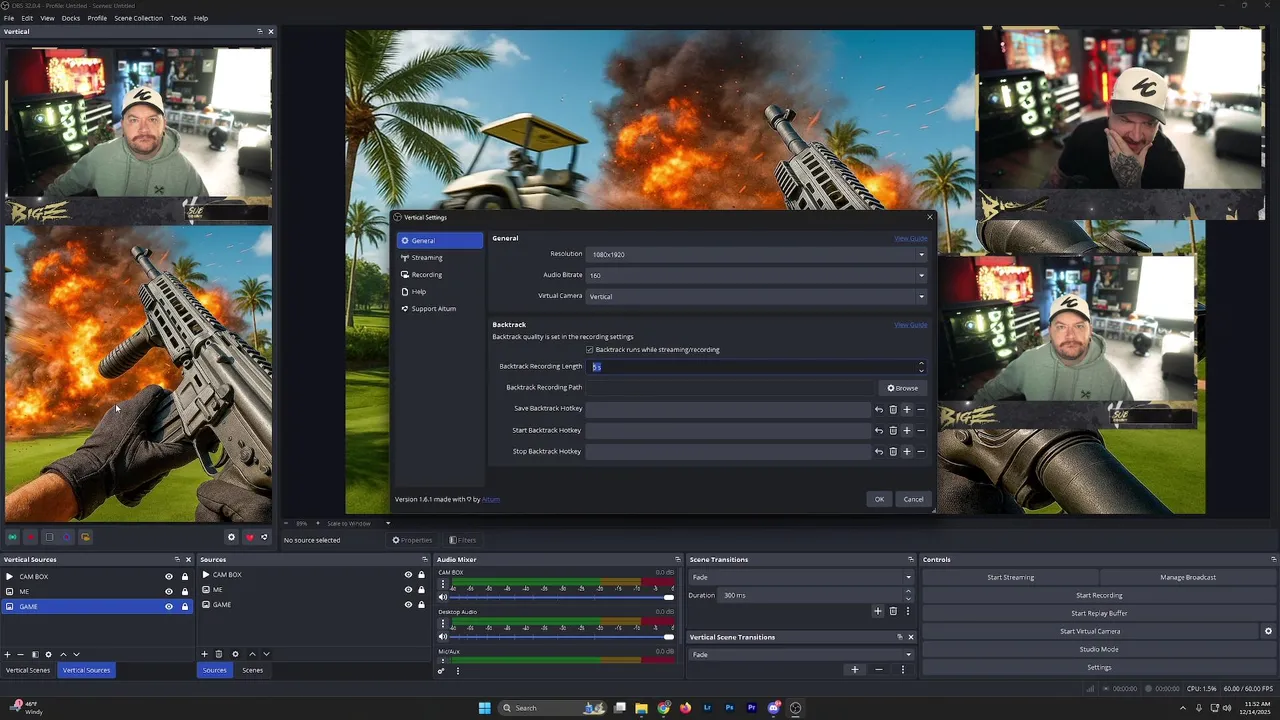The height and width of the screenshot is (720, 1280).
Task: Remove the configurable scene transition with trash icon
Action: tap(894, 611)
